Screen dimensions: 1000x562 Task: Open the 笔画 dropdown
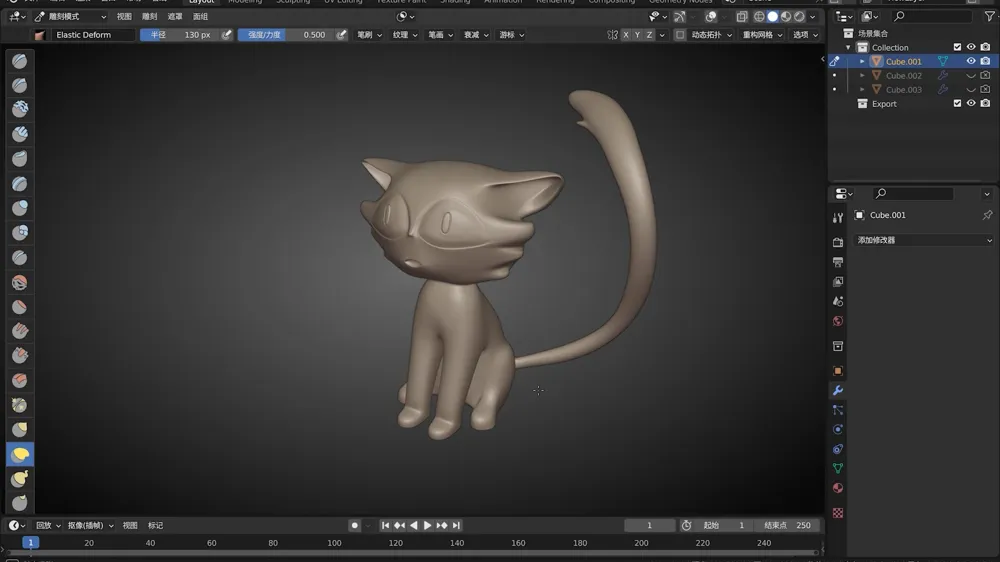coord(441,35)
